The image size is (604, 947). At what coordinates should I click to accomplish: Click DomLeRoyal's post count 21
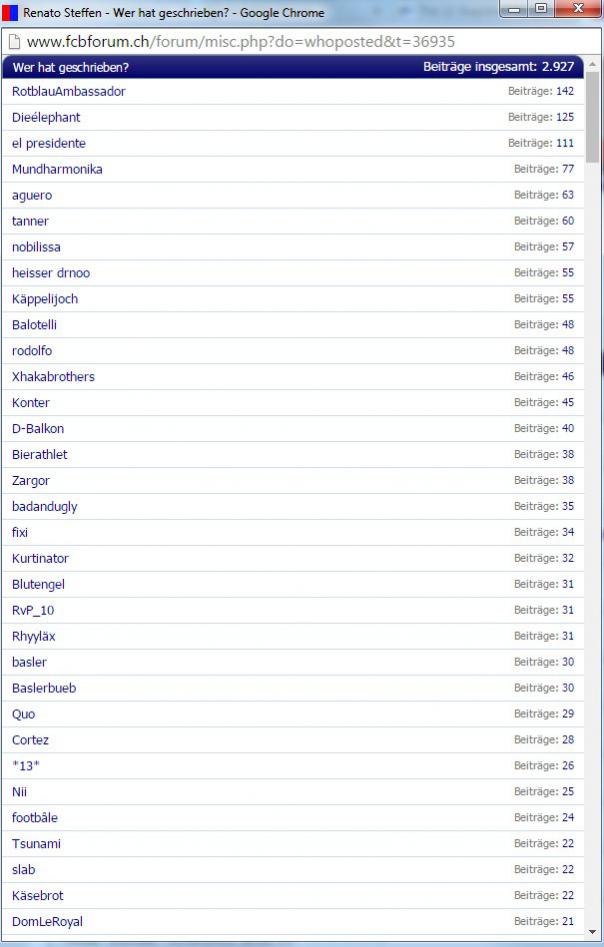568,922
